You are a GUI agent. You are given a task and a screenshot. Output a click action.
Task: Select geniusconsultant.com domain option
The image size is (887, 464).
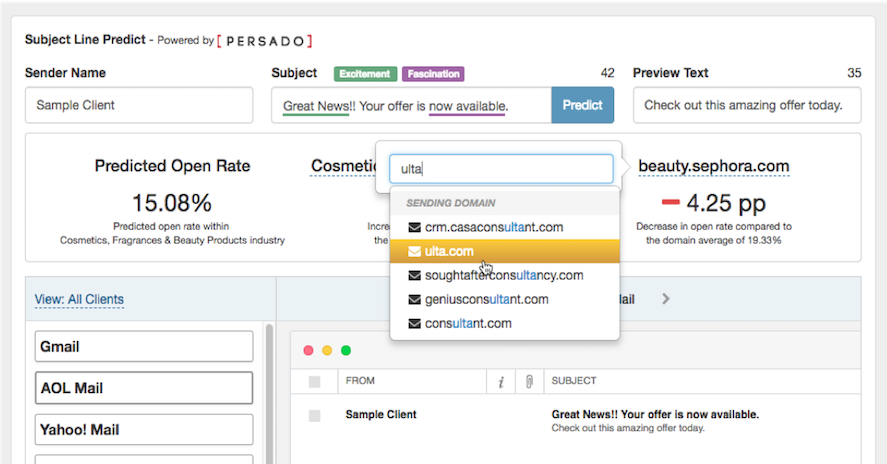tap(505, 299)
